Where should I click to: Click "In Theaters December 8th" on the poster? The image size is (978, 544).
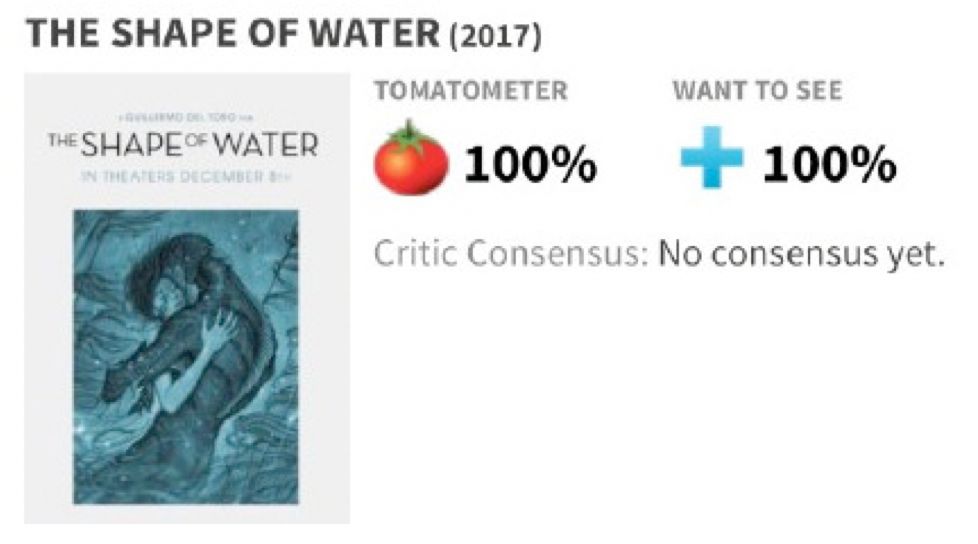pos(184,175)
